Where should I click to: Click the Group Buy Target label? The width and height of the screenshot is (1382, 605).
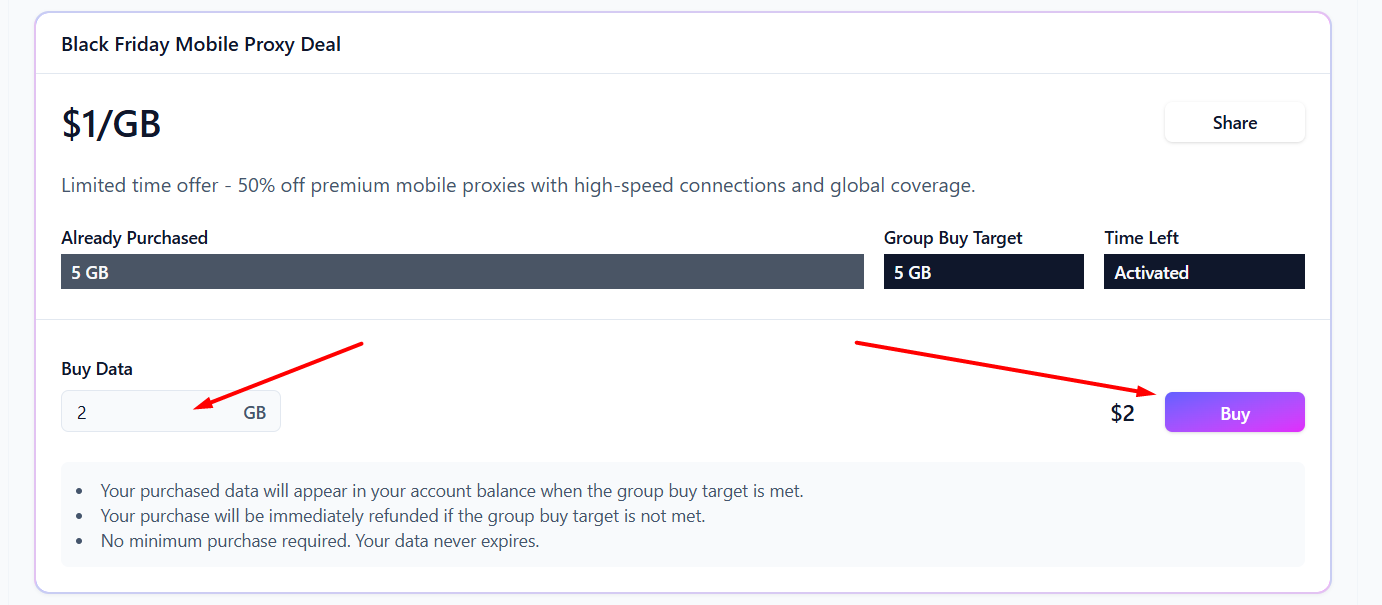point(953,238)
